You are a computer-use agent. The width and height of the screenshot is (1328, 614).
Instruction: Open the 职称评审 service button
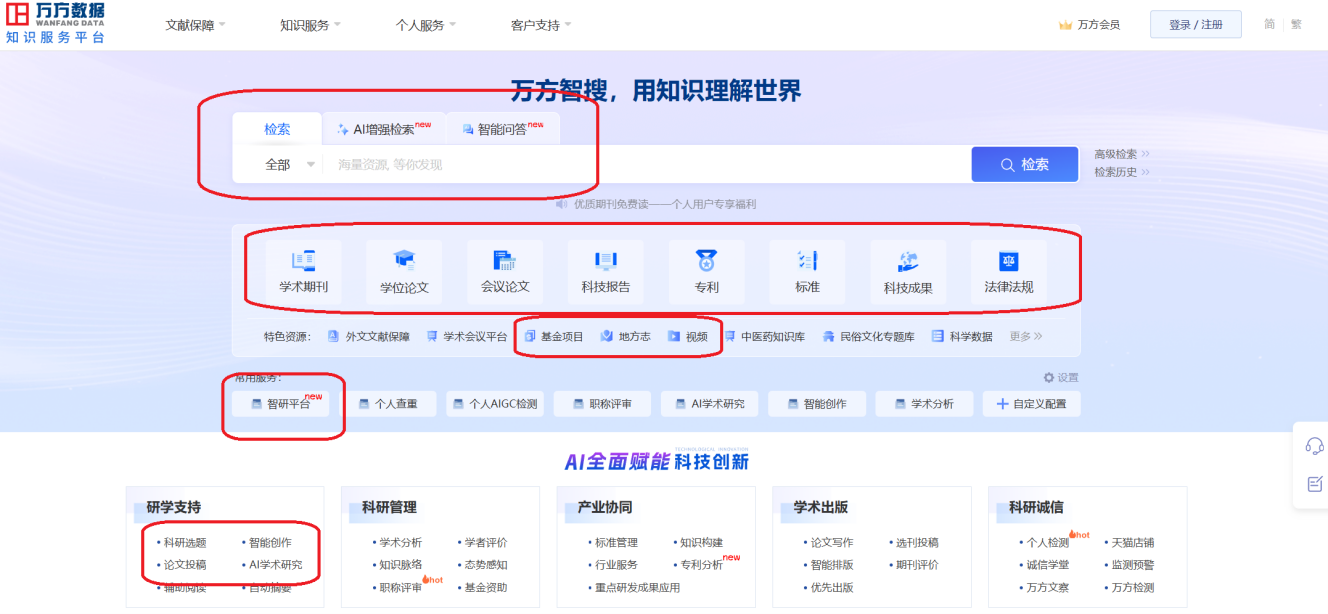coord(602,404)
